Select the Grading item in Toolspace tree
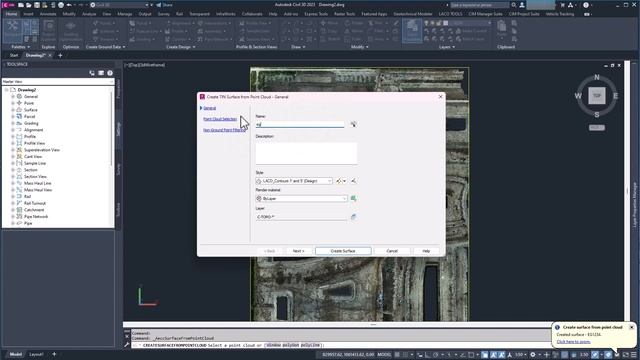640x360 pixels. tap(31, 123)
